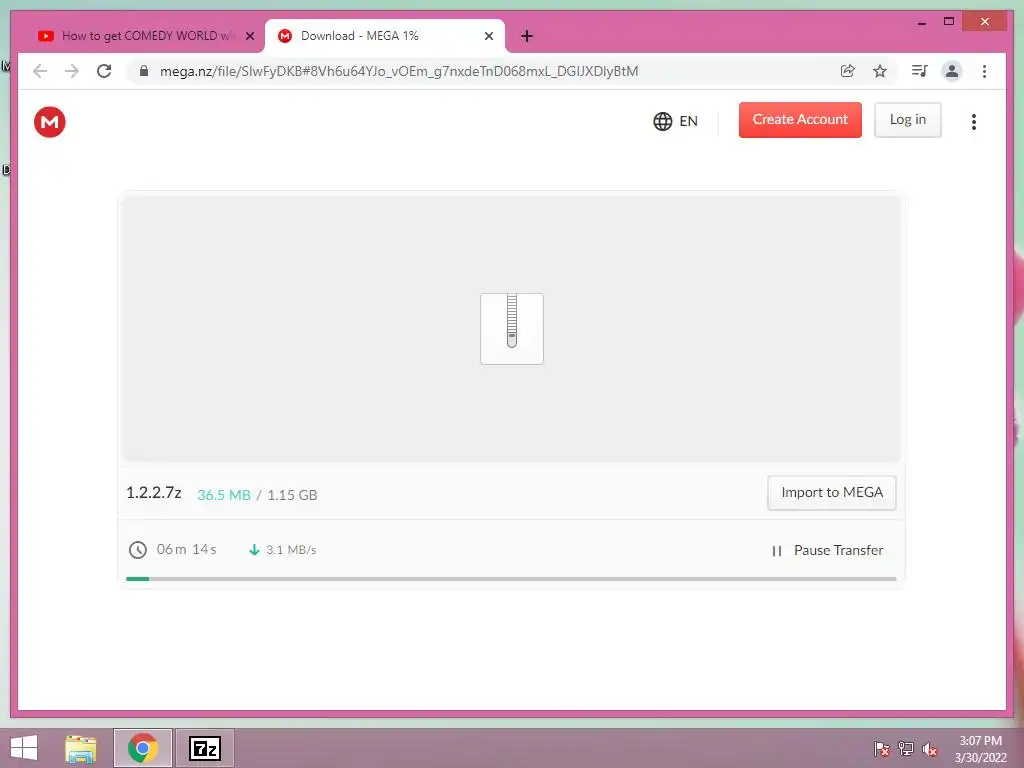Open the Windows Start button

24,748
